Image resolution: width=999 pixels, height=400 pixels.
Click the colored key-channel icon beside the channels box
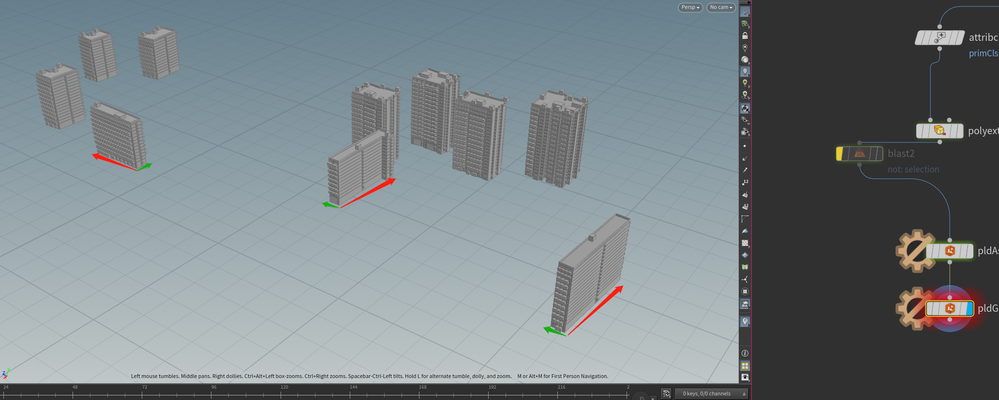pyautogui.click(x=666, y=394)
